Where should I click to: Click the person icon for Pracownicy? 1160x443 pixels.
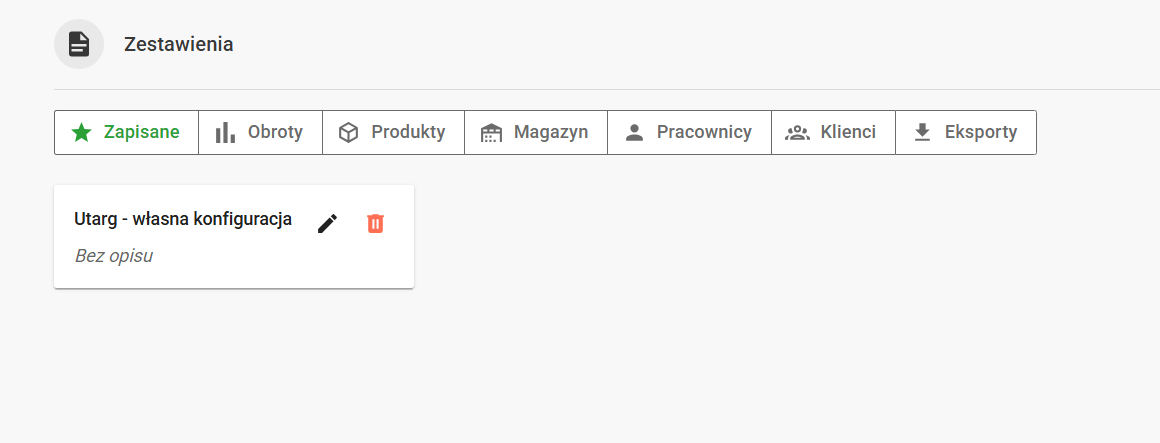click(634, 132)
